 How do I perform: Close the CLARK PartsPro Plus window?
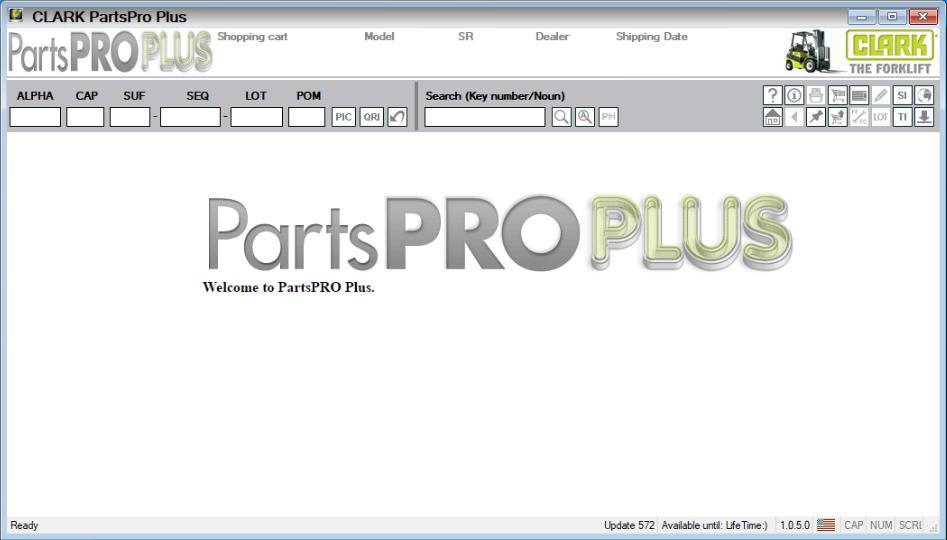pyautogui.click(x=923, y=16)
